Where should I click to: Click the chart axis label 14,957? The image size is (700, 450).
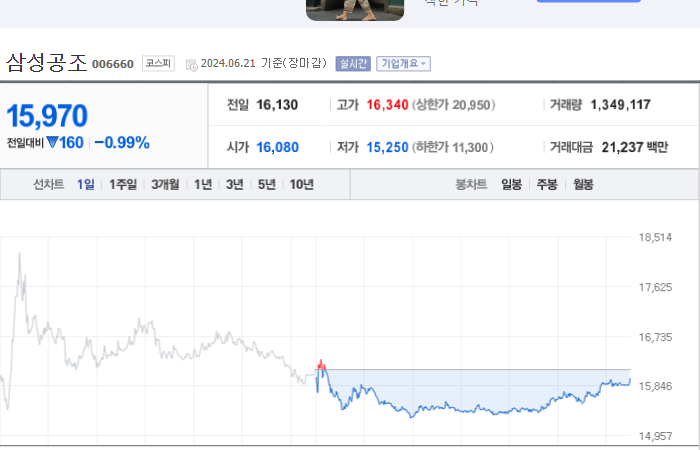(655, 436)
